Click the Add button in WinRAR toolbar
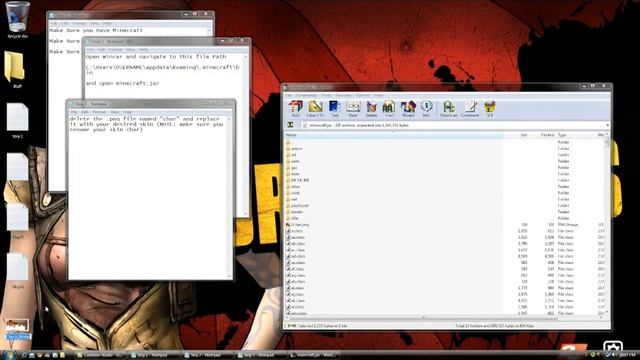Screen dimensions: 640x360 (295, 109)
